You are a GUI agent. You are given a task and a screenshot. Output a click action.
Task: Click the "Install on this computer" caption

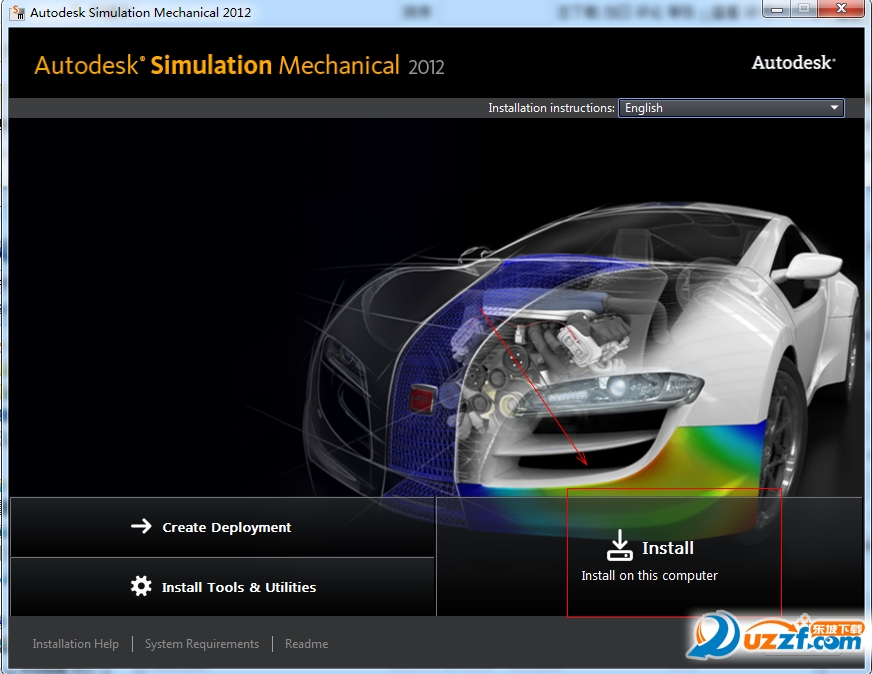[650, 576]
